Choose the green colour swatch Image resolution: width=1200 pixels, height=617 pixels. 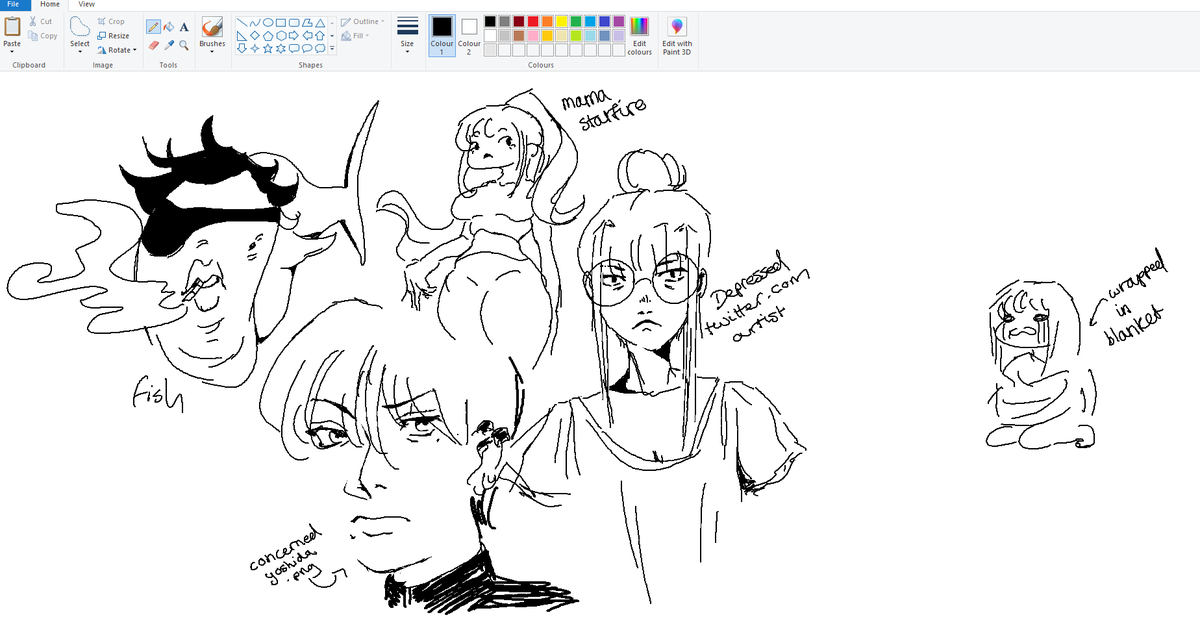[x=576, y=21]
